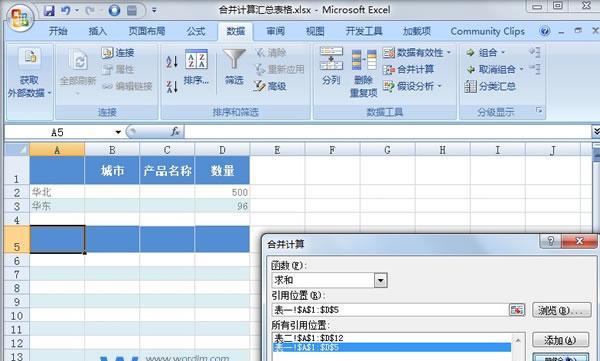
Task: Click Remove Duplicates
Action: (x=364, y=73)
